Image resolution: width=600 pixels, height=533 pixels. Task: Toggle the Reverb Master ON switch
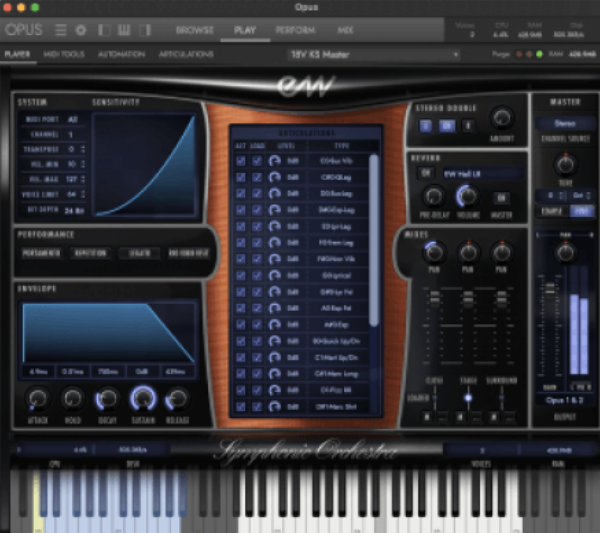coord(501,198)
